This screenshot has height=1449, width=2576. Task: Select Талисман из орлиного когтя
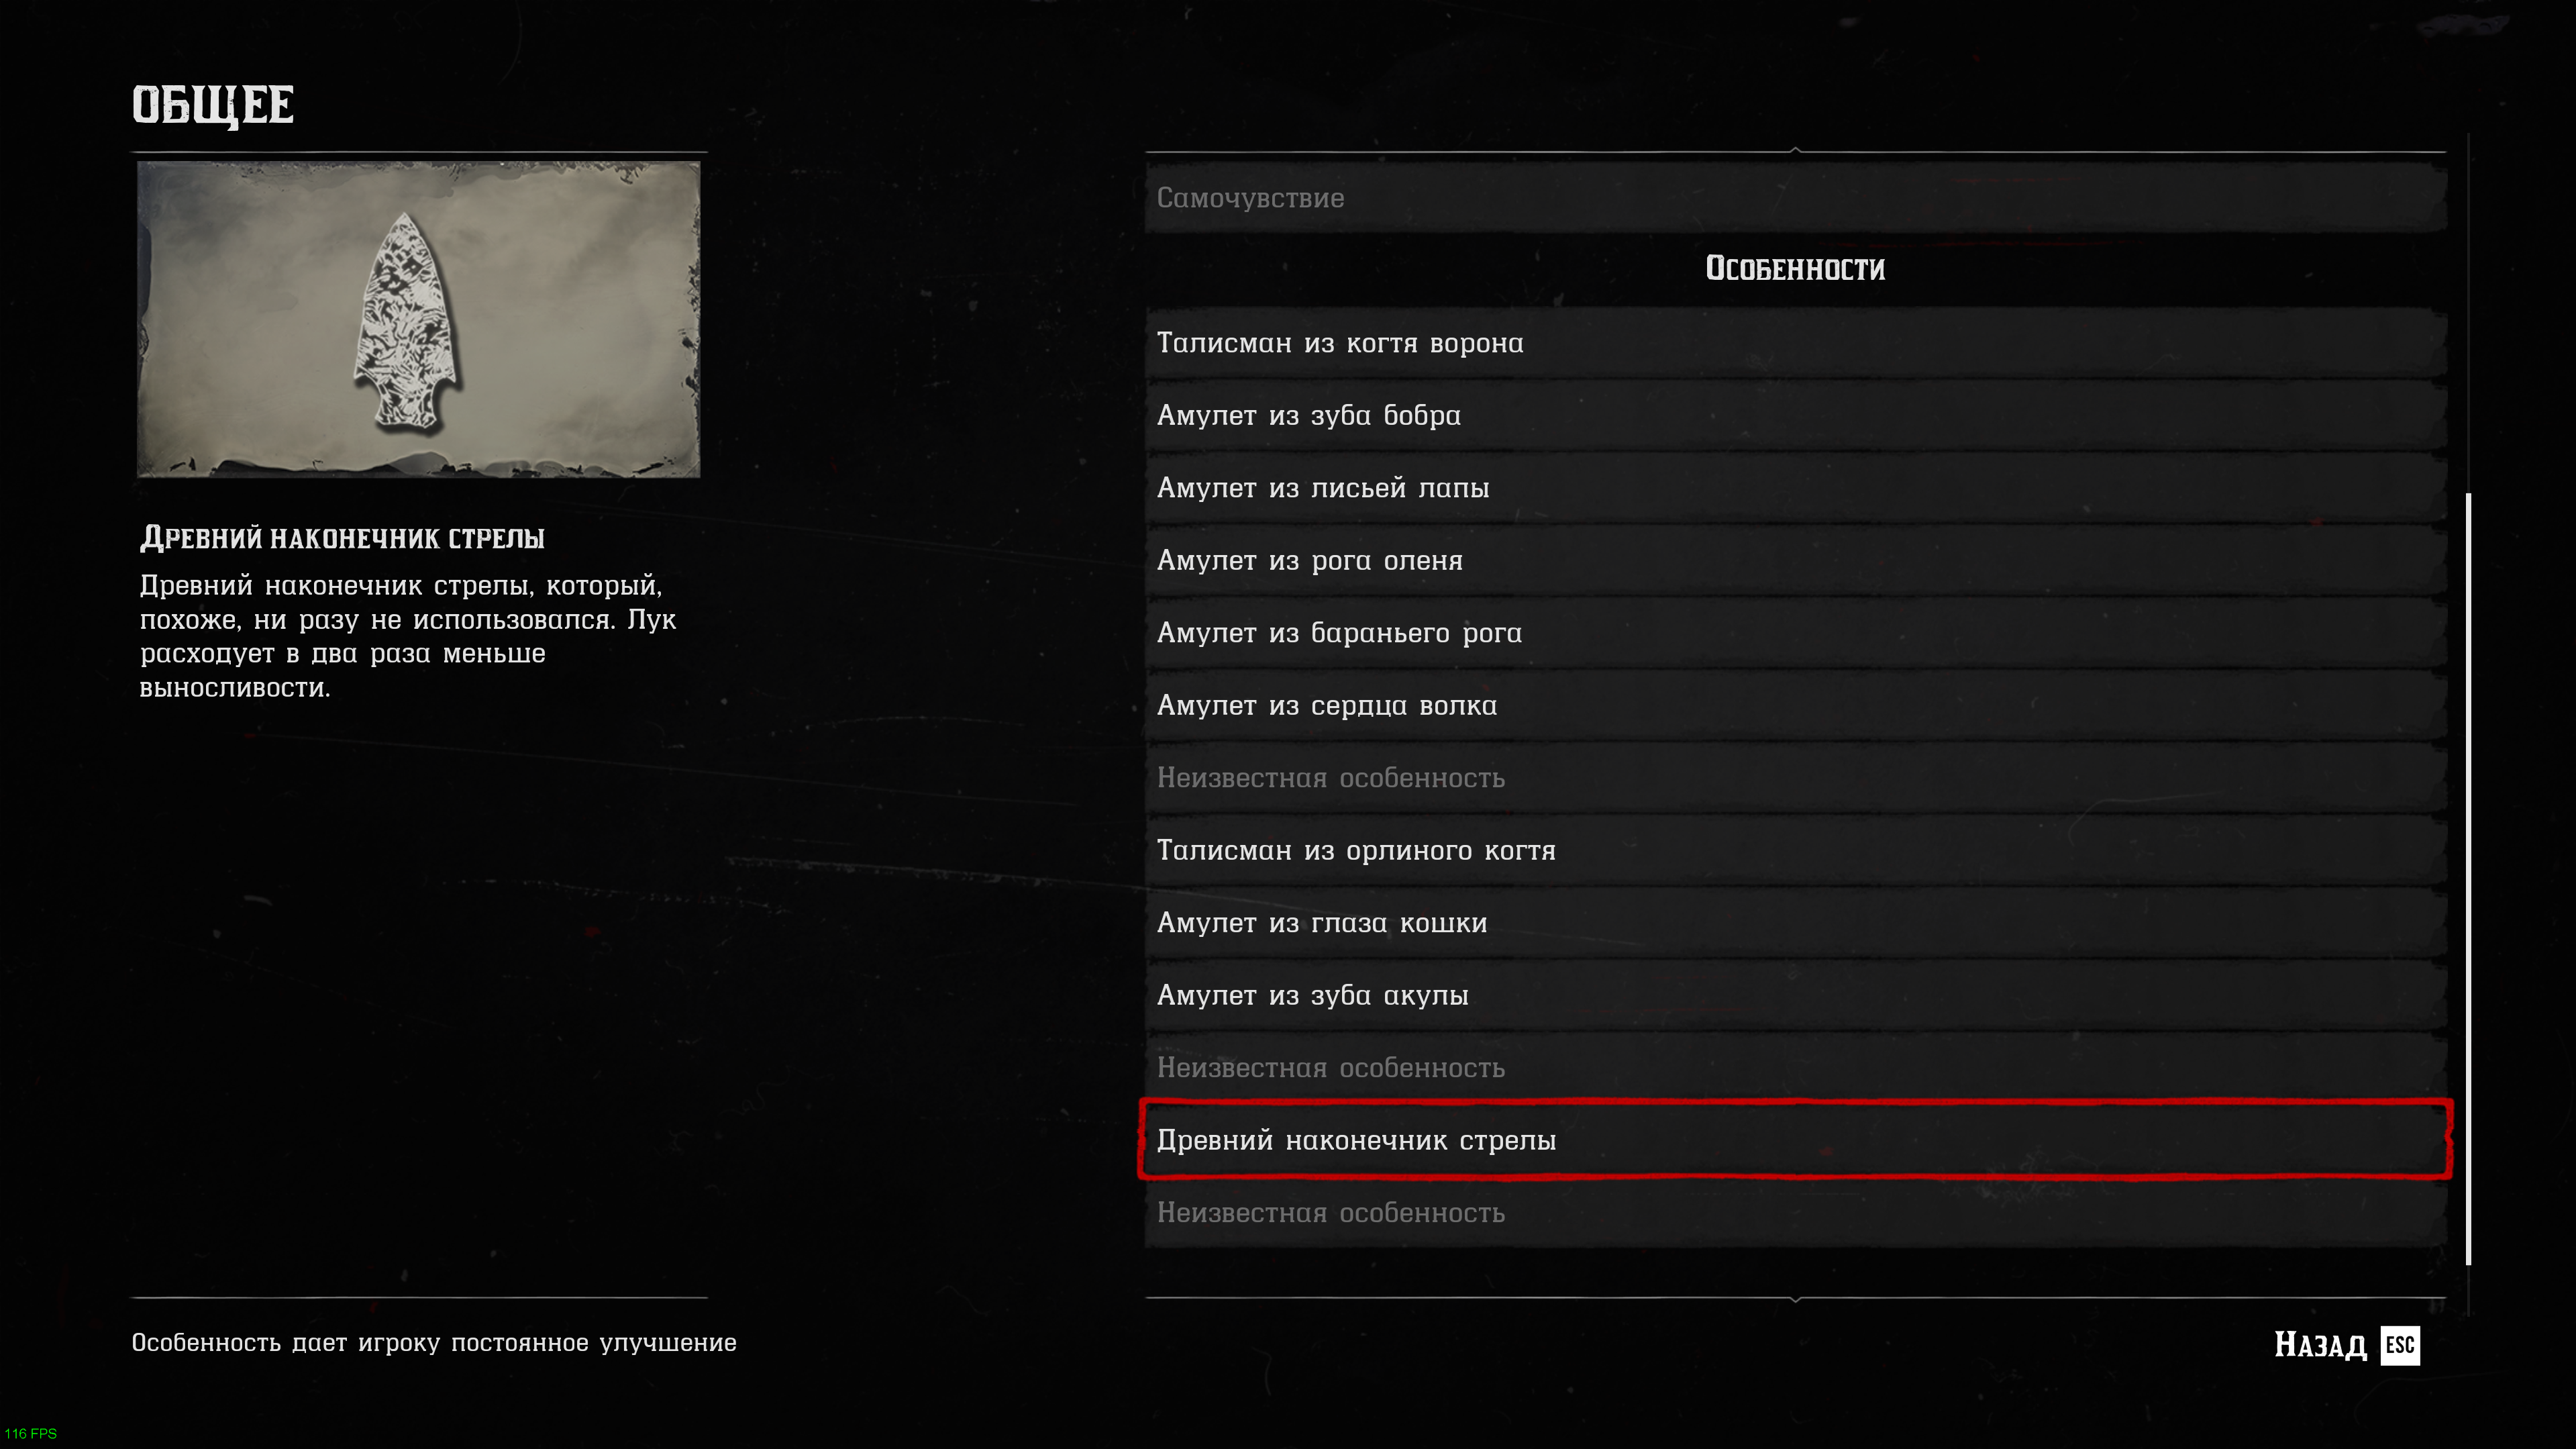(x=1795, y=850)
